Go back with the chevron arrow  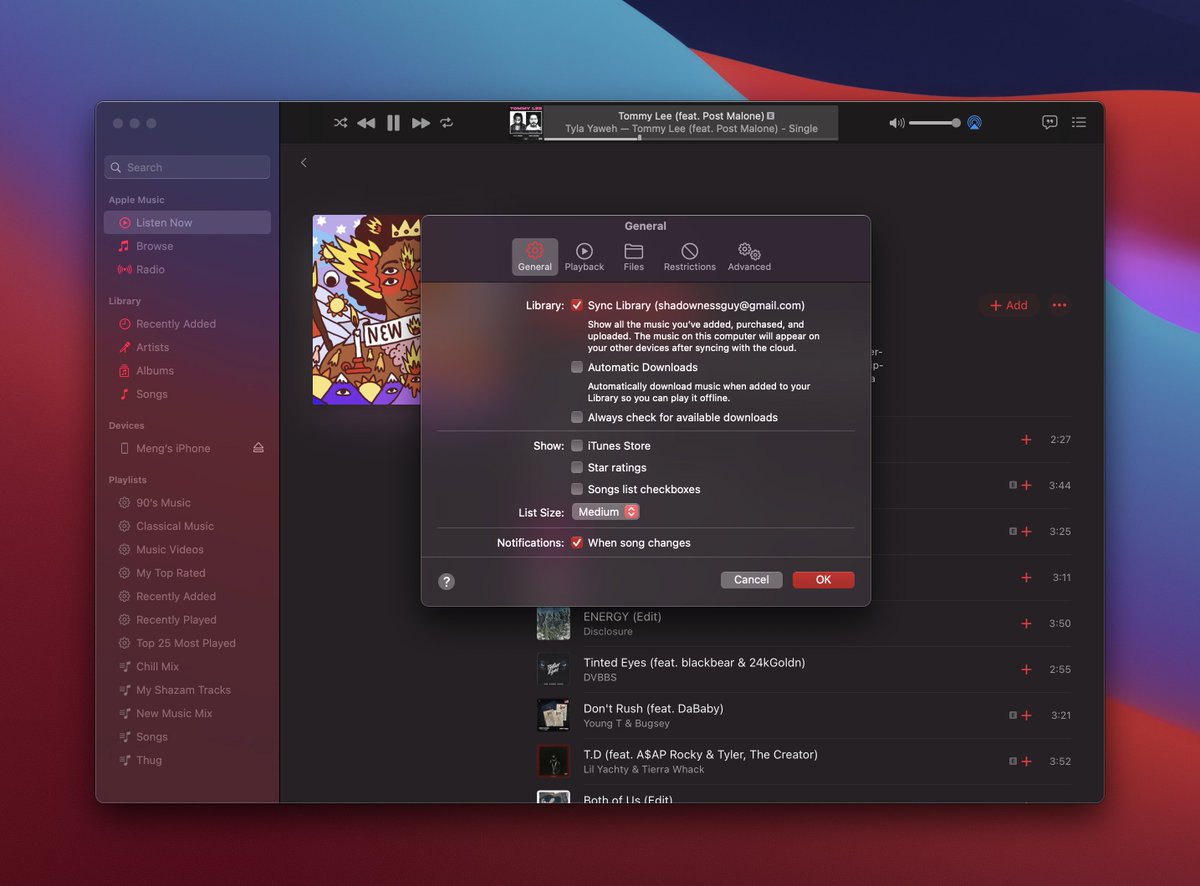pos(304,162)
